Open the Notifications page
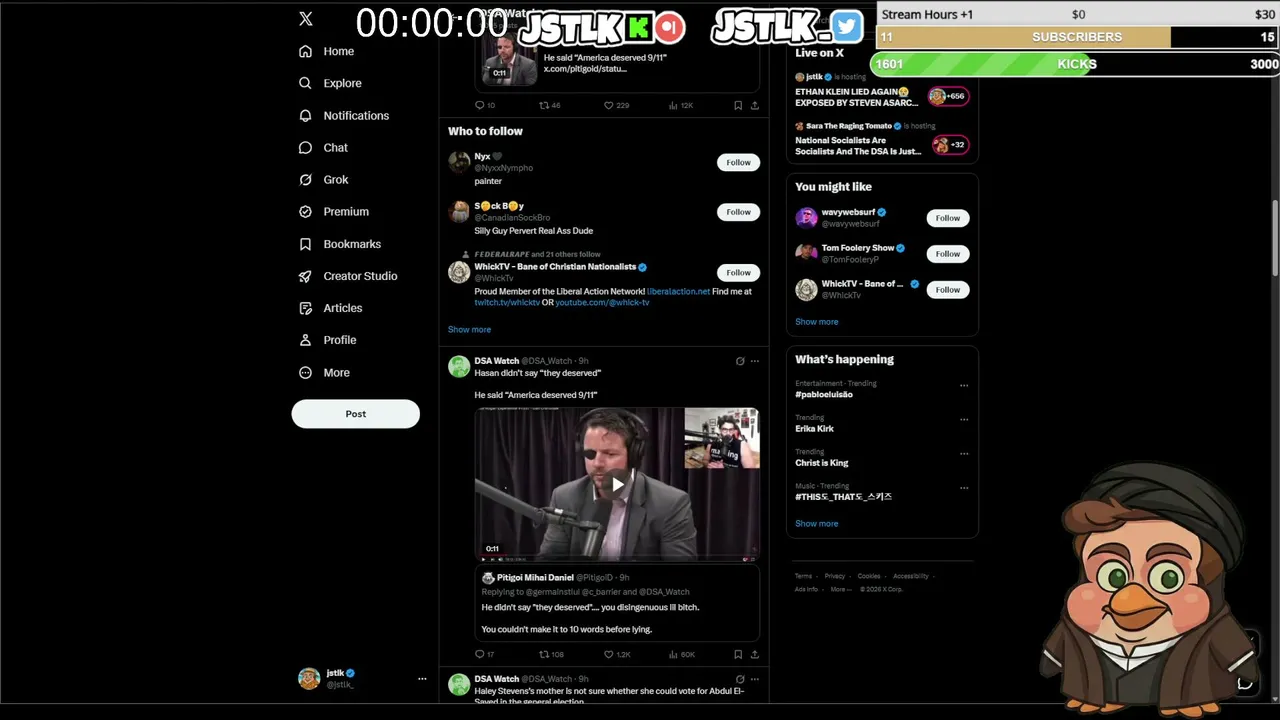Screen dimensions: 1280x720 [x=344, y=116]
